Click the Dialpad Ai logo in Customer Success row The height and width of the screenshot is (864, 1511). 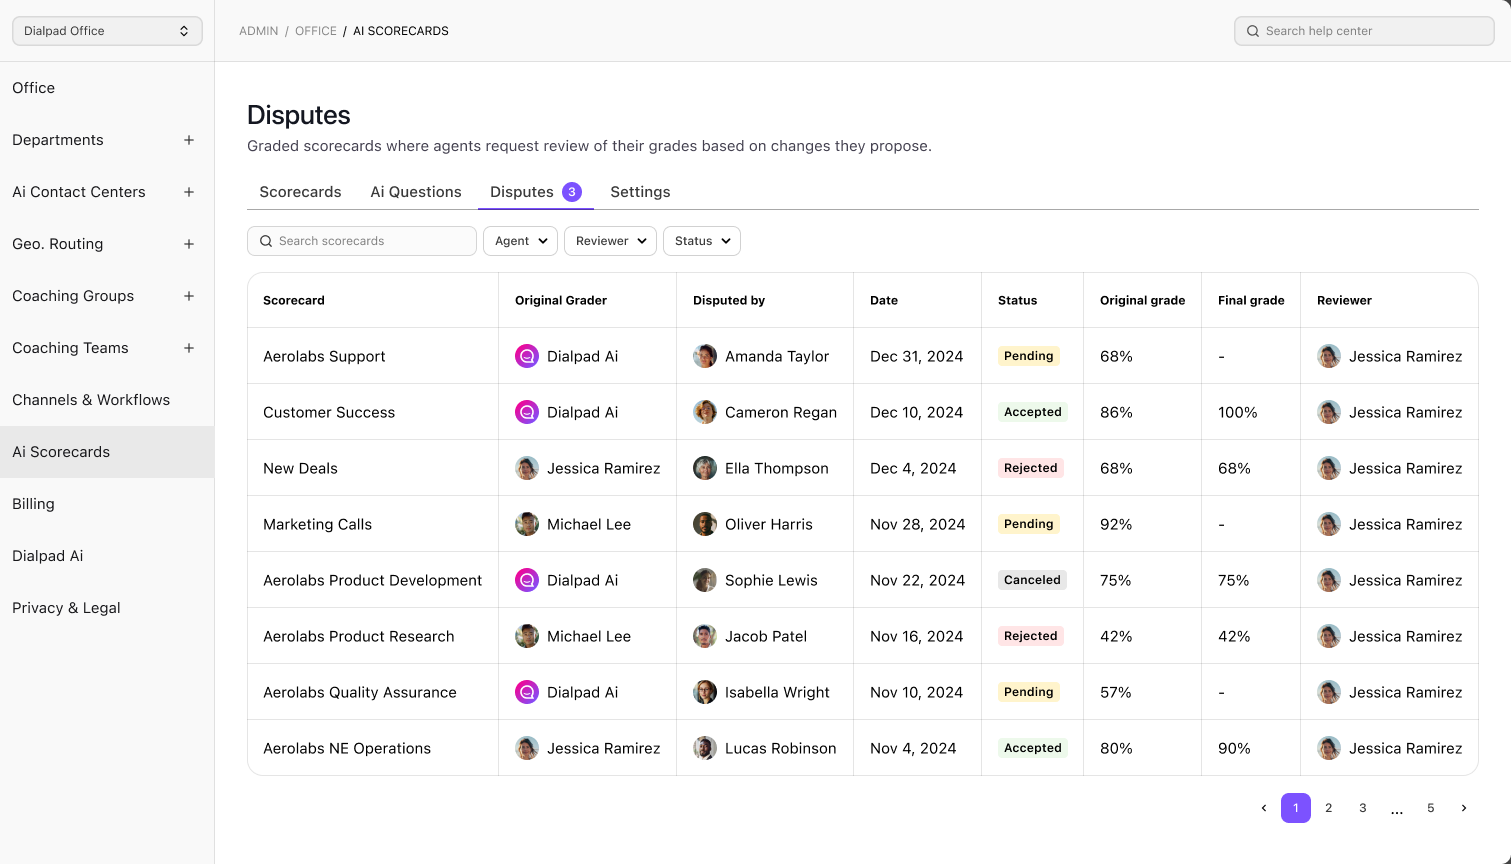tap(527, 412)
